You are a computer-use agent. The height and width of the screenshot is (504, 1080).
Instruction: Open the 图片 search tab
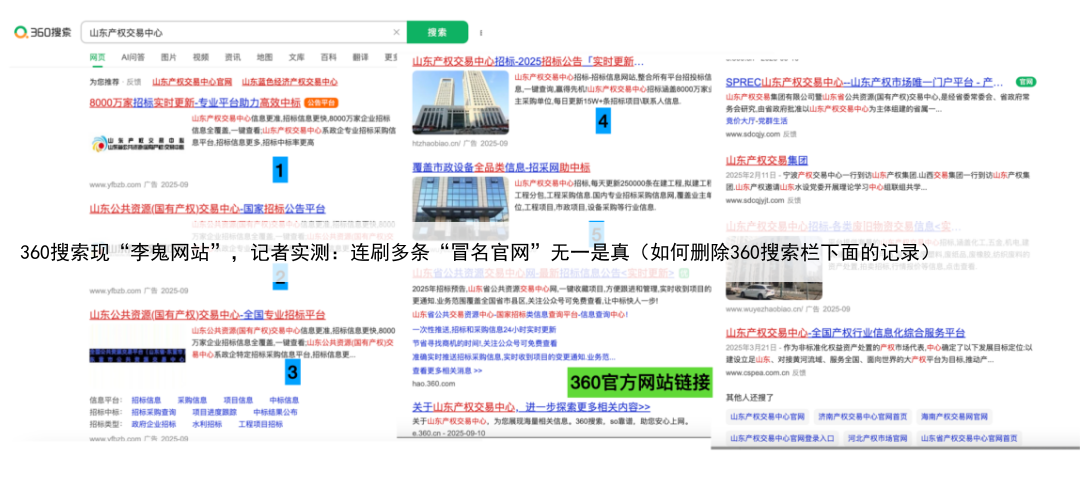pos(168,57)
